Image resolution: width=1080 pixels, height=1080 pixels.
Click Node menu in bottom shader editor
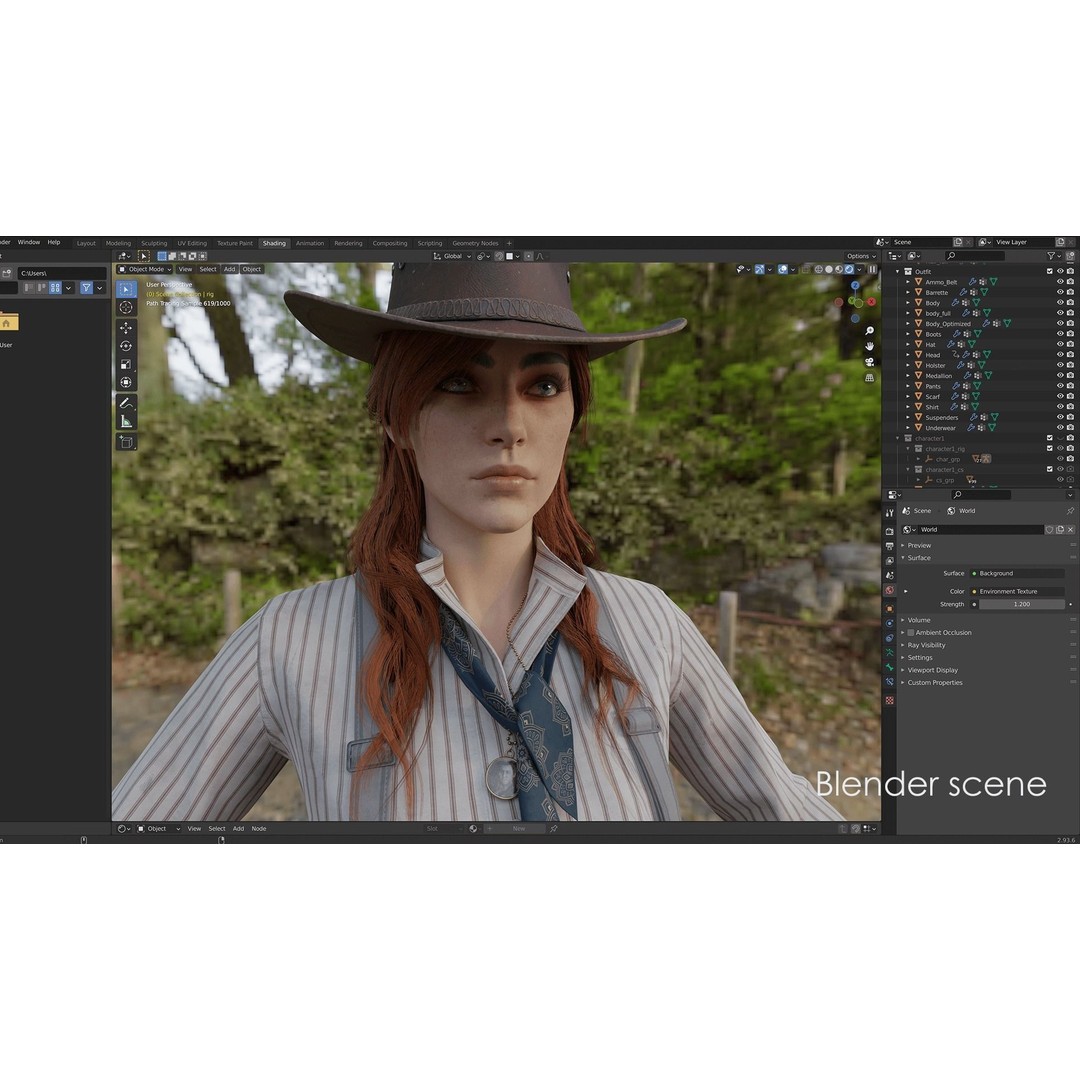click(259, 829)
